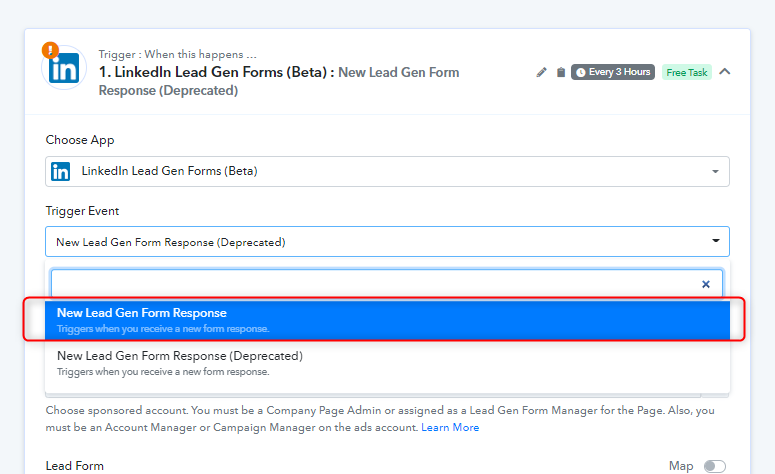Click the pencil edit icon in trigger header

click(541, 73)
